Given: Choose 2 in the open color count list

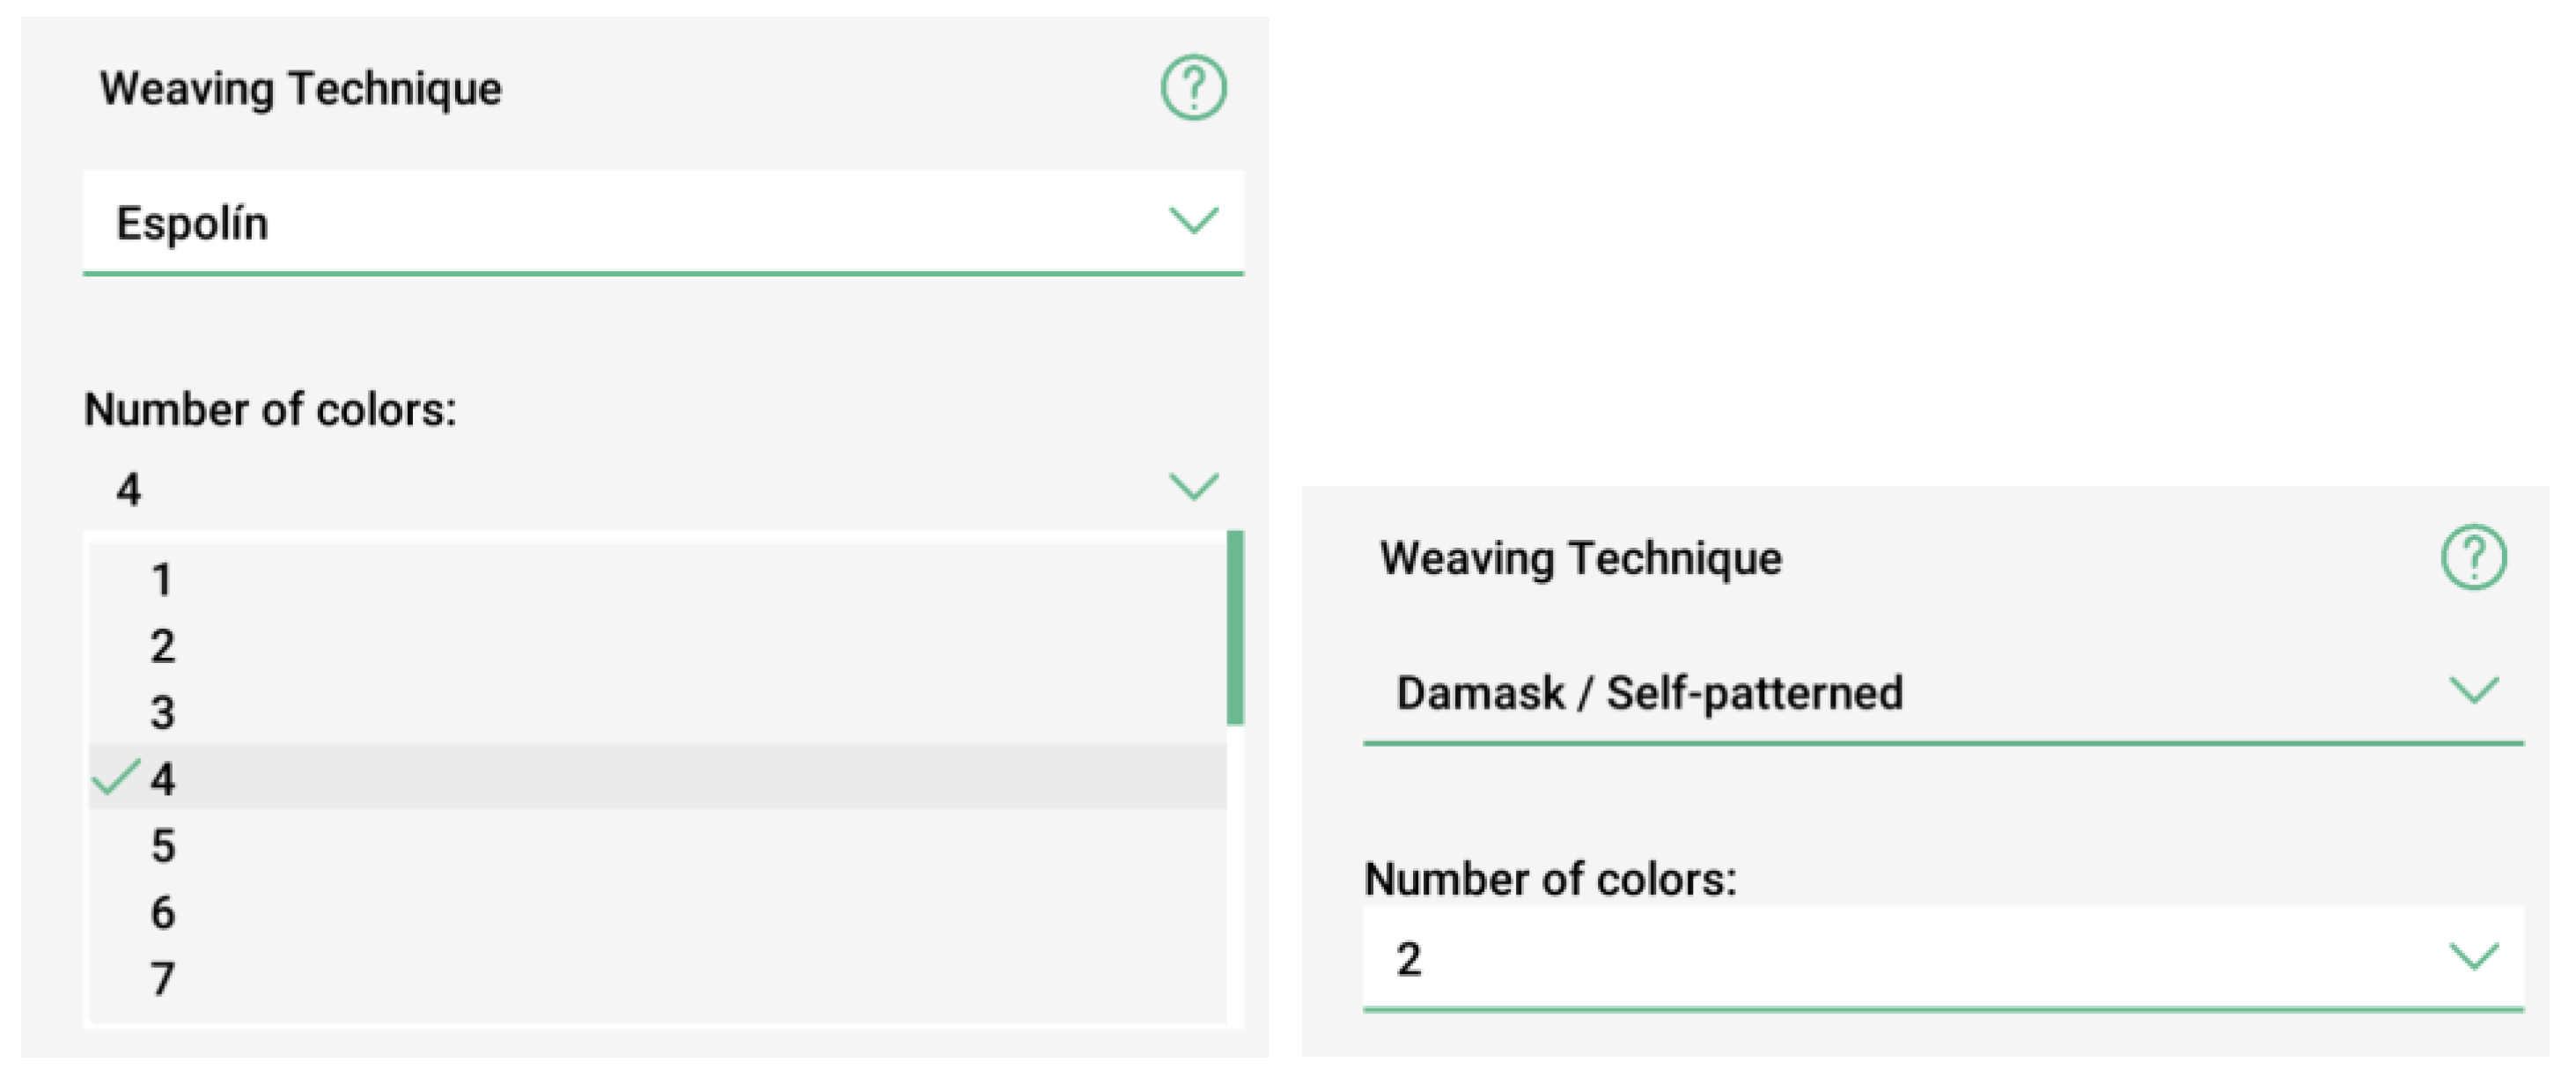Looking at the screenshot, I should [x=162, y=646].
